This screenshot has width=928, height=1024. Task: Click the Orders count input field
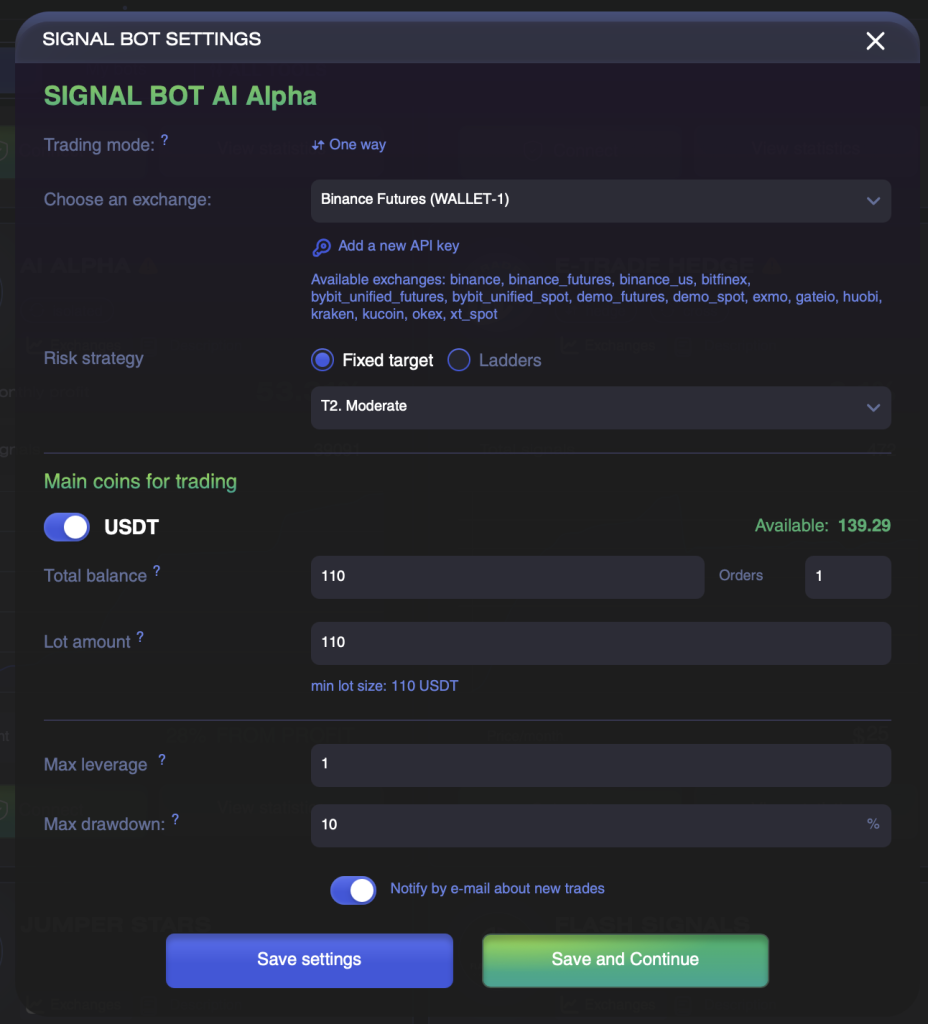848,577
